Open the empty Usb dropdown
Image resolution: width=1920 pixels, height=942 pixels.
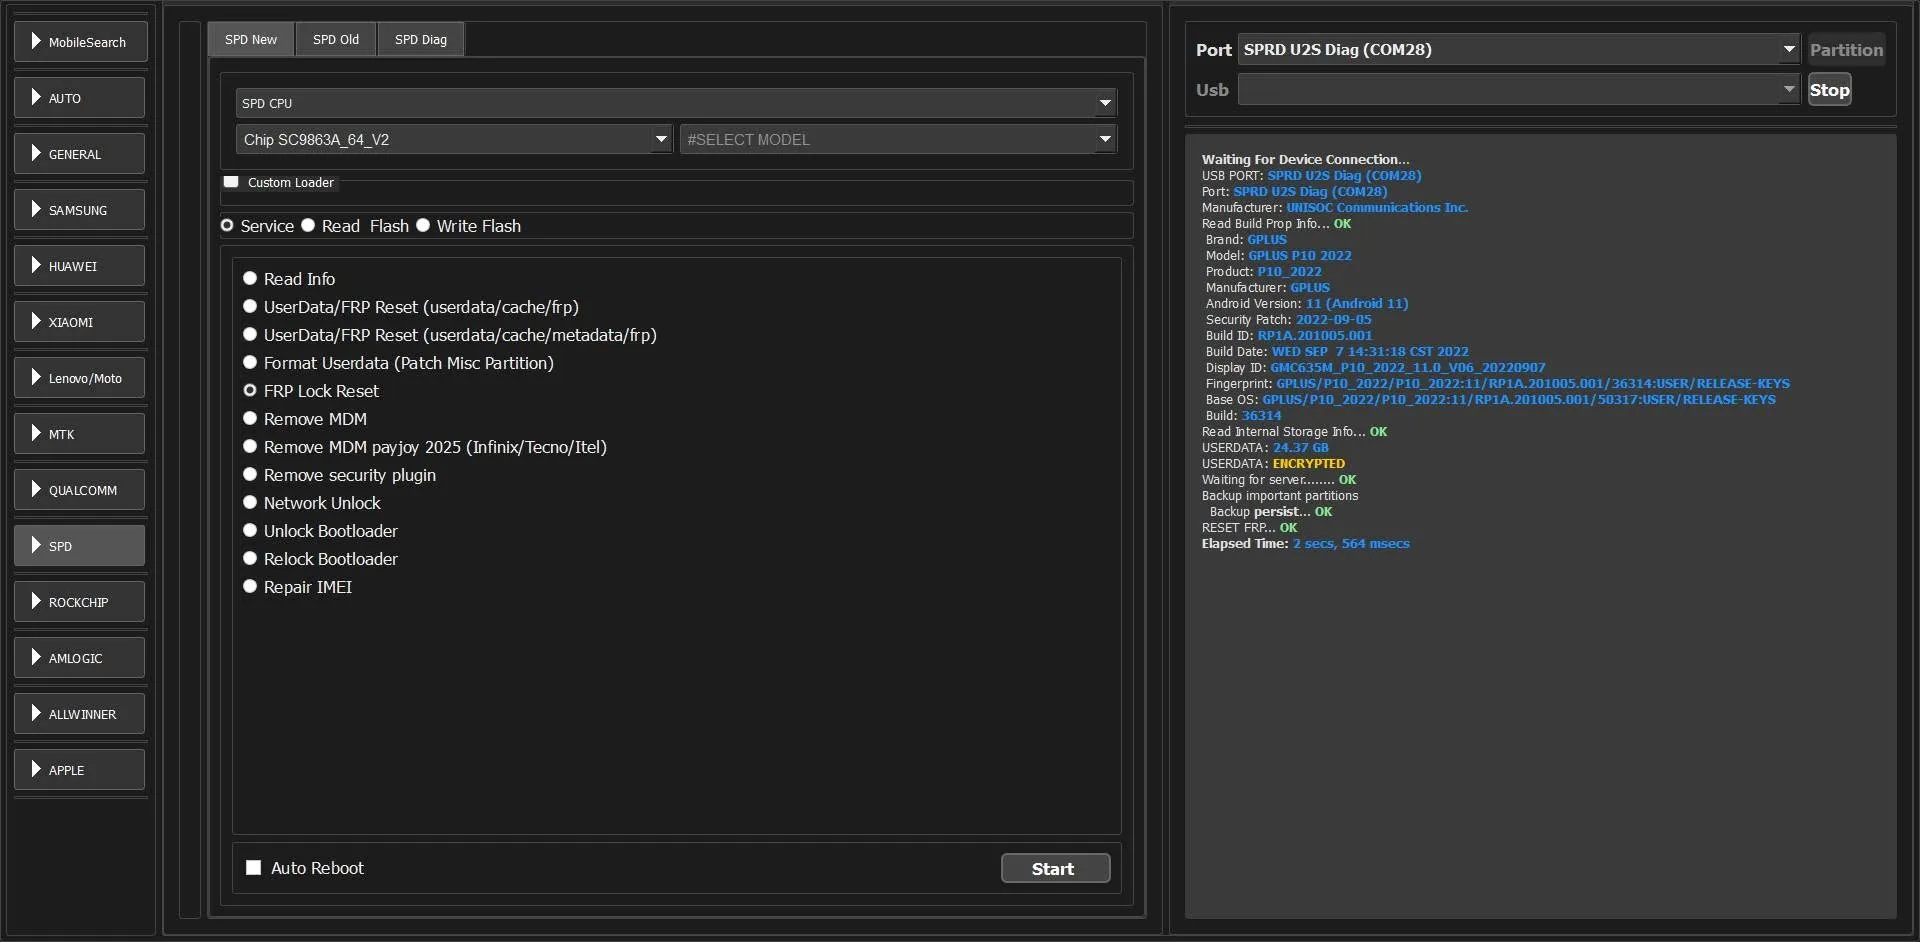1519,90
